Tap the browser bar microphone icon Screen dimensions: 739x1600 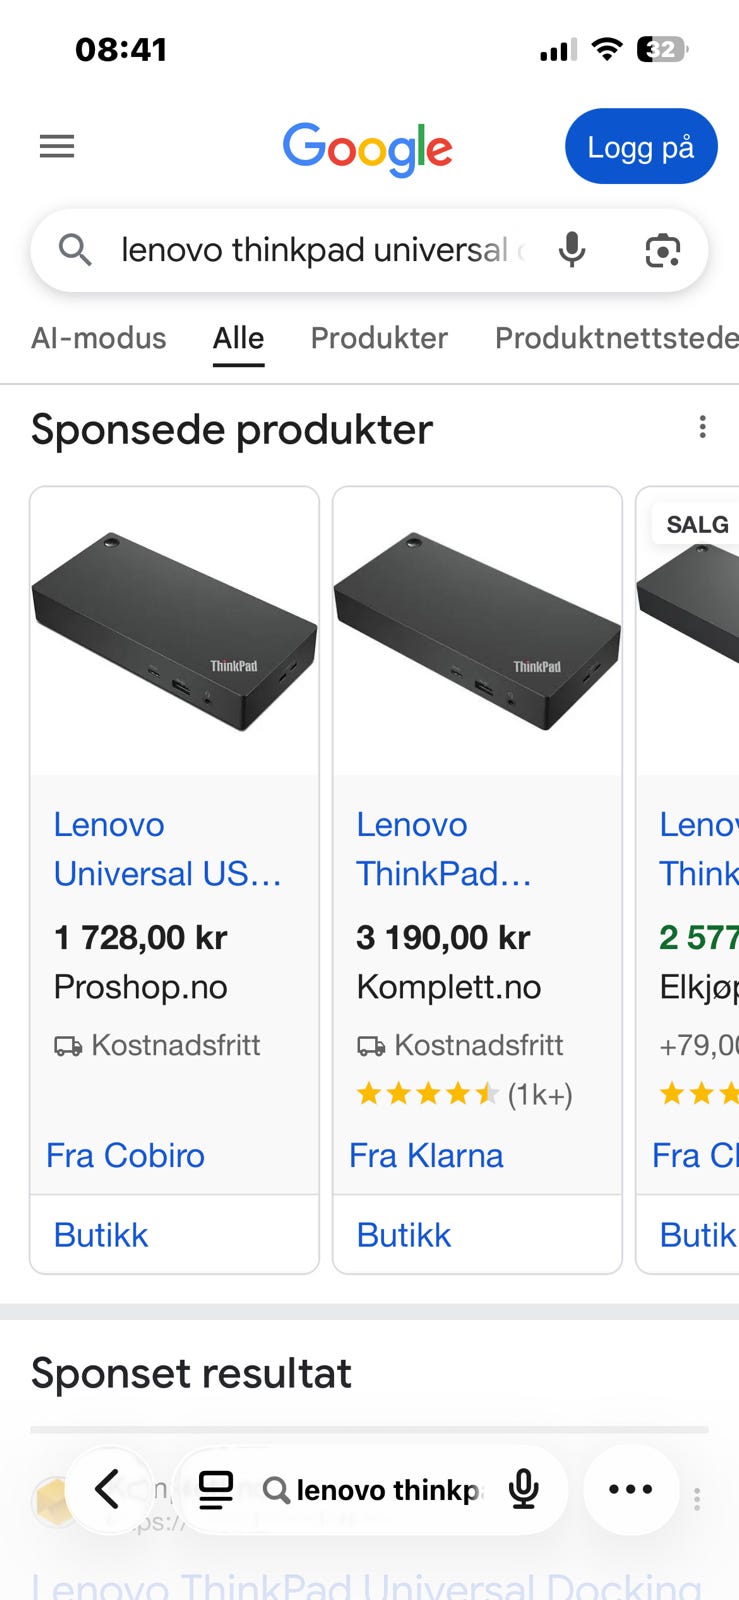click(x=524, y=1490)
